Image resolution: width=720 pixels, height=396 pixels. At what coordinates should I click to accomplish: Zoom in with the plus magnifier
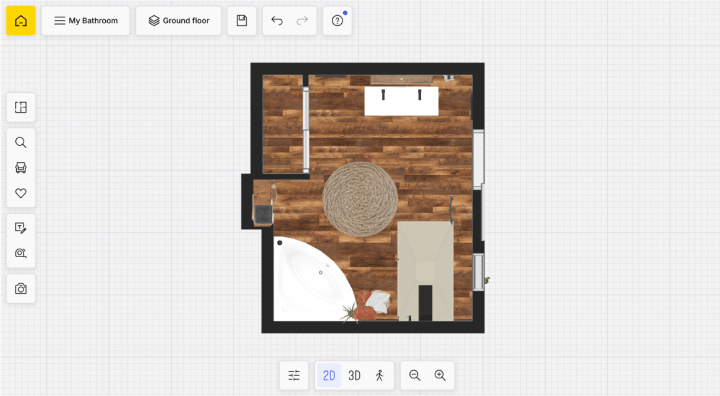tap(440, 376)
